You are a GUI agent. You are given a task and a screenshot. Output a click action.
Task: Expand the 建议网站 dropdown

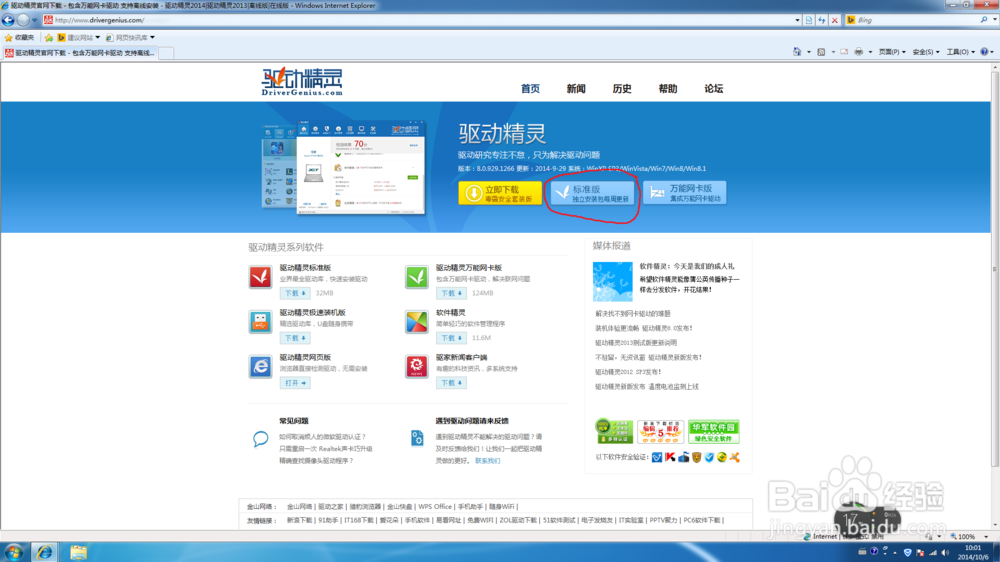98,38
